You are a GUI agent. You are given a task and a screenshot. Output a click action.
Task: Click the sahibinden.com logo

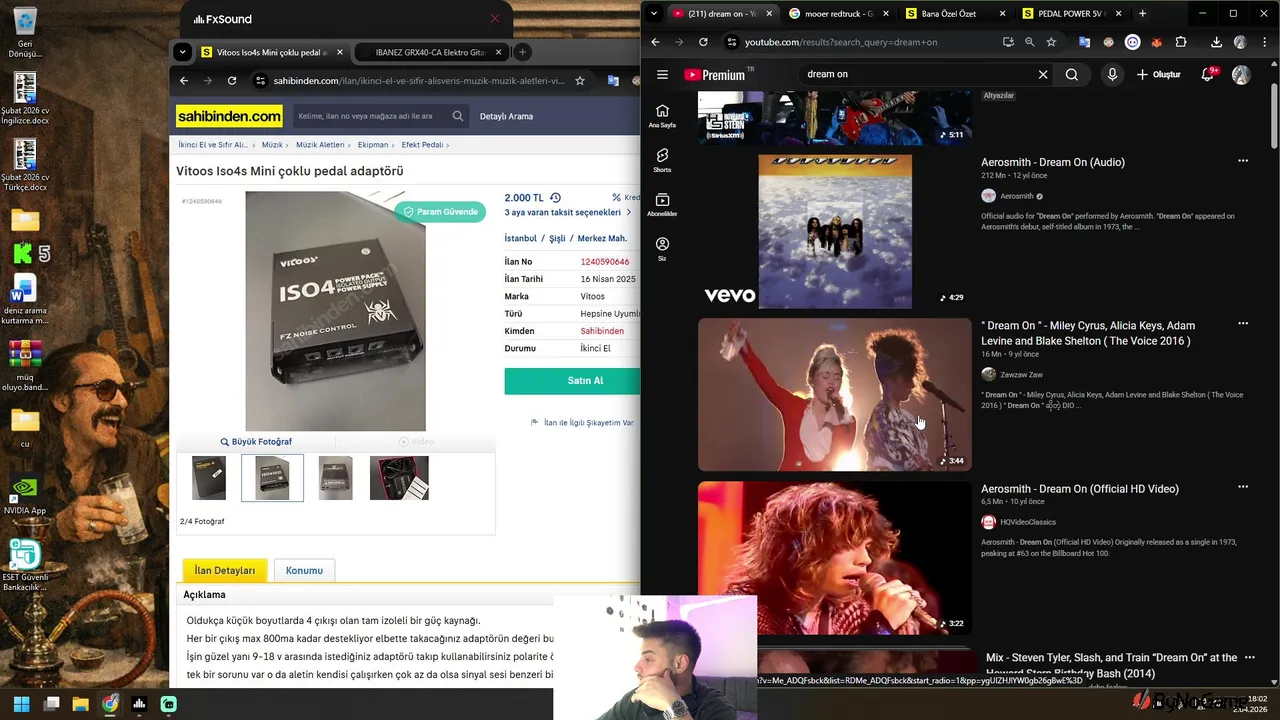(x=230, y=116)
